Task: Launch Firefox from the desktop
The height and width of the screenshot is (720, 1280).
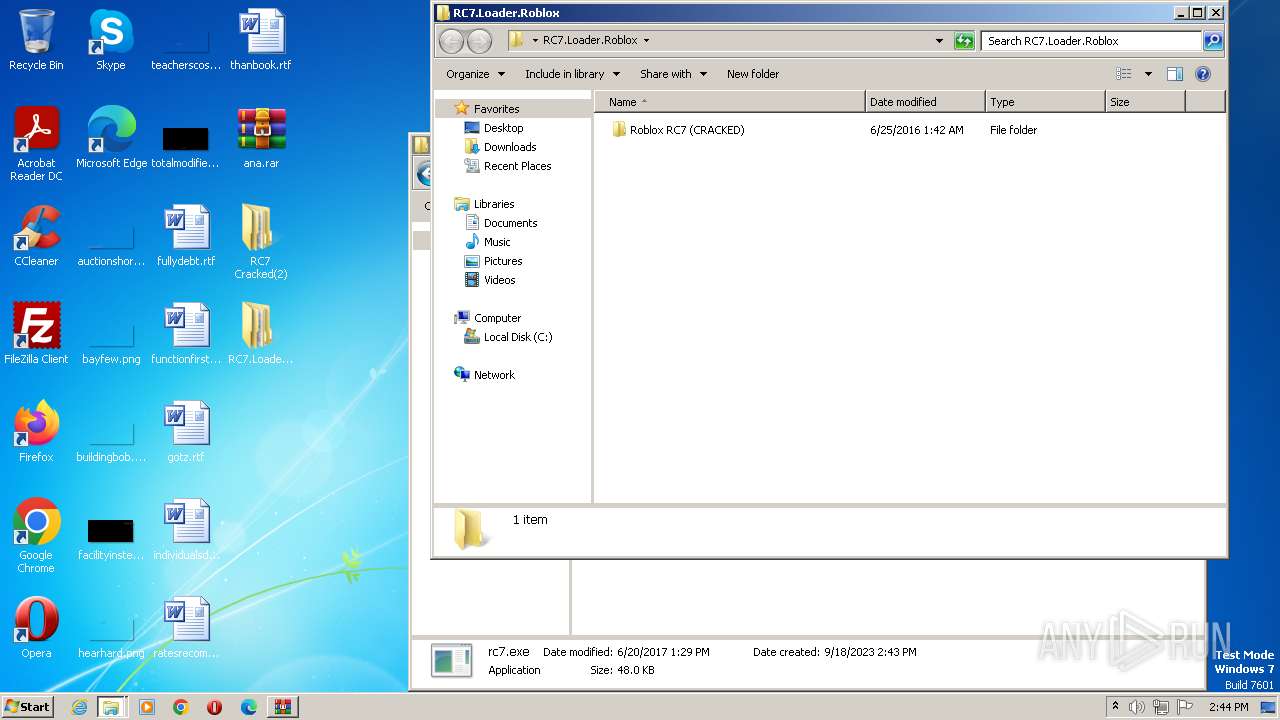Action: tap(36, 432)
